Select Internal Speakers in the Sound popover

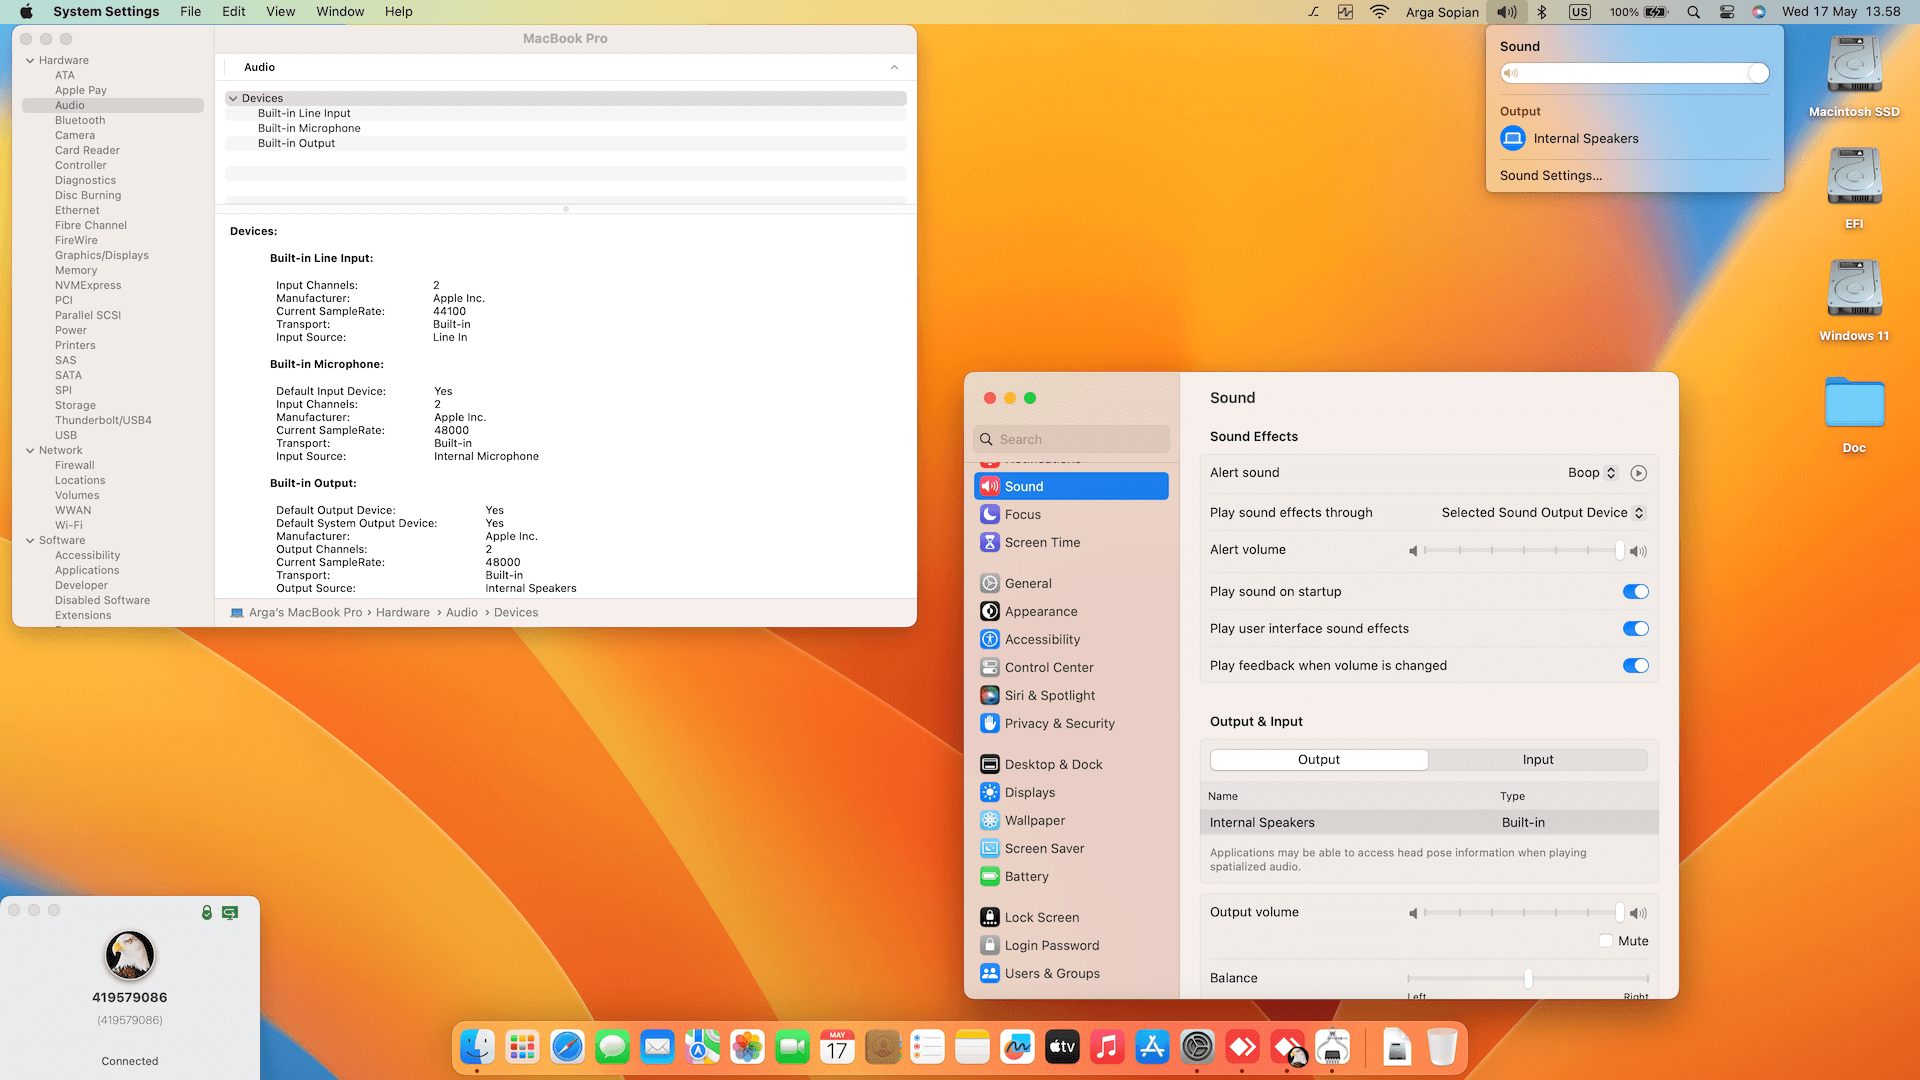[1634, 138]
